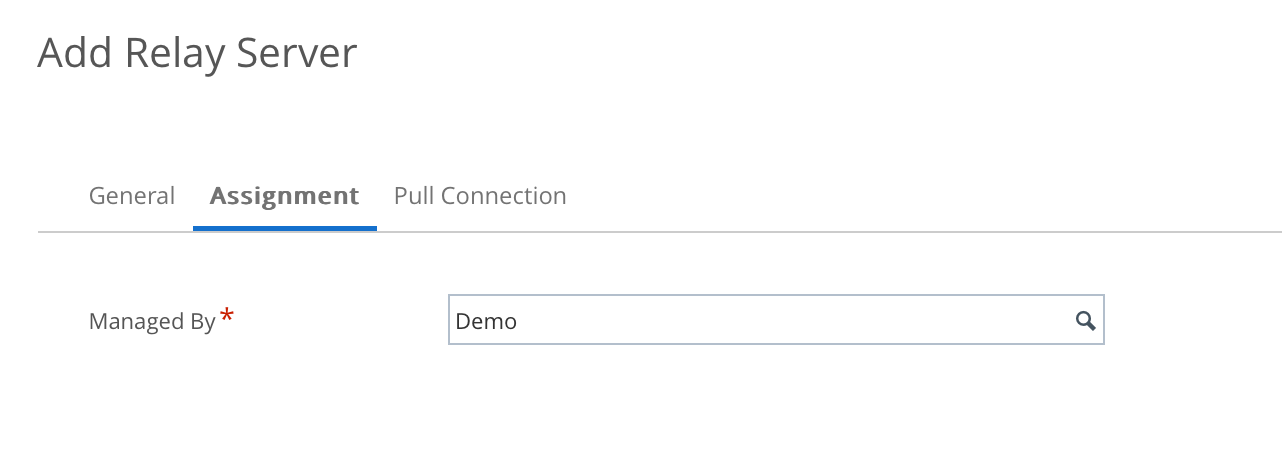The image size is (1282, 454).
Task: Click the Add Relay Server heading
Action: pyautogui.click(x=197, y=54)
